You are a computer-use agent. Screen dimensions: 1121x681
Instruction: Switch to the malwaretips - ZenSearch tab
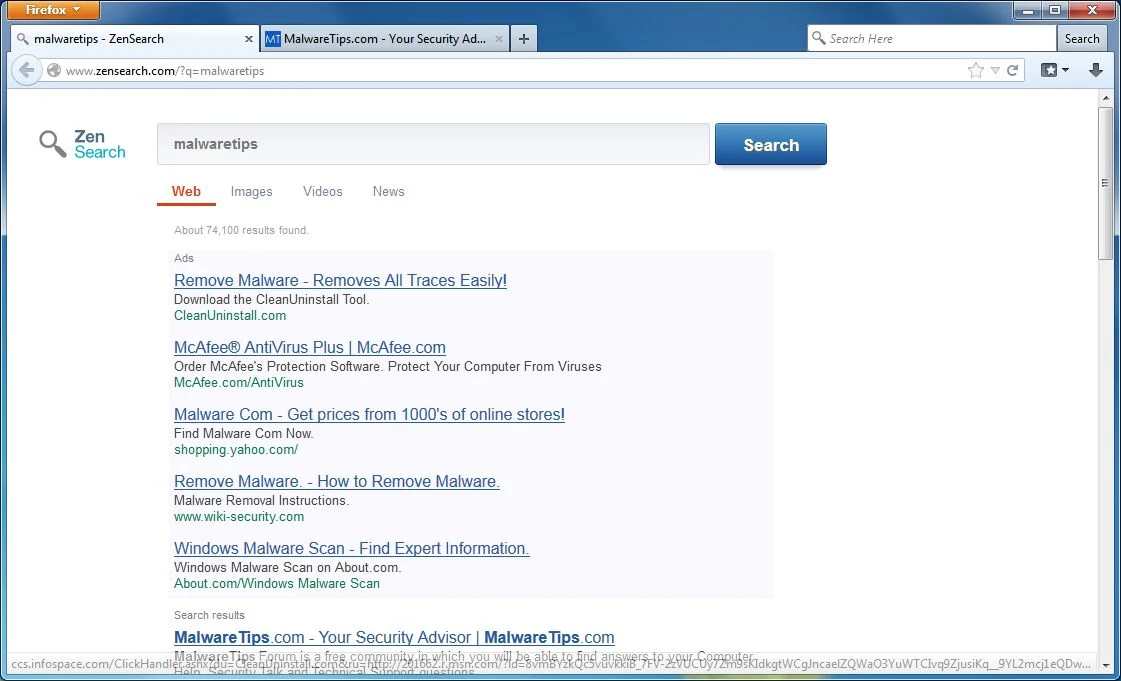point(134,39)
